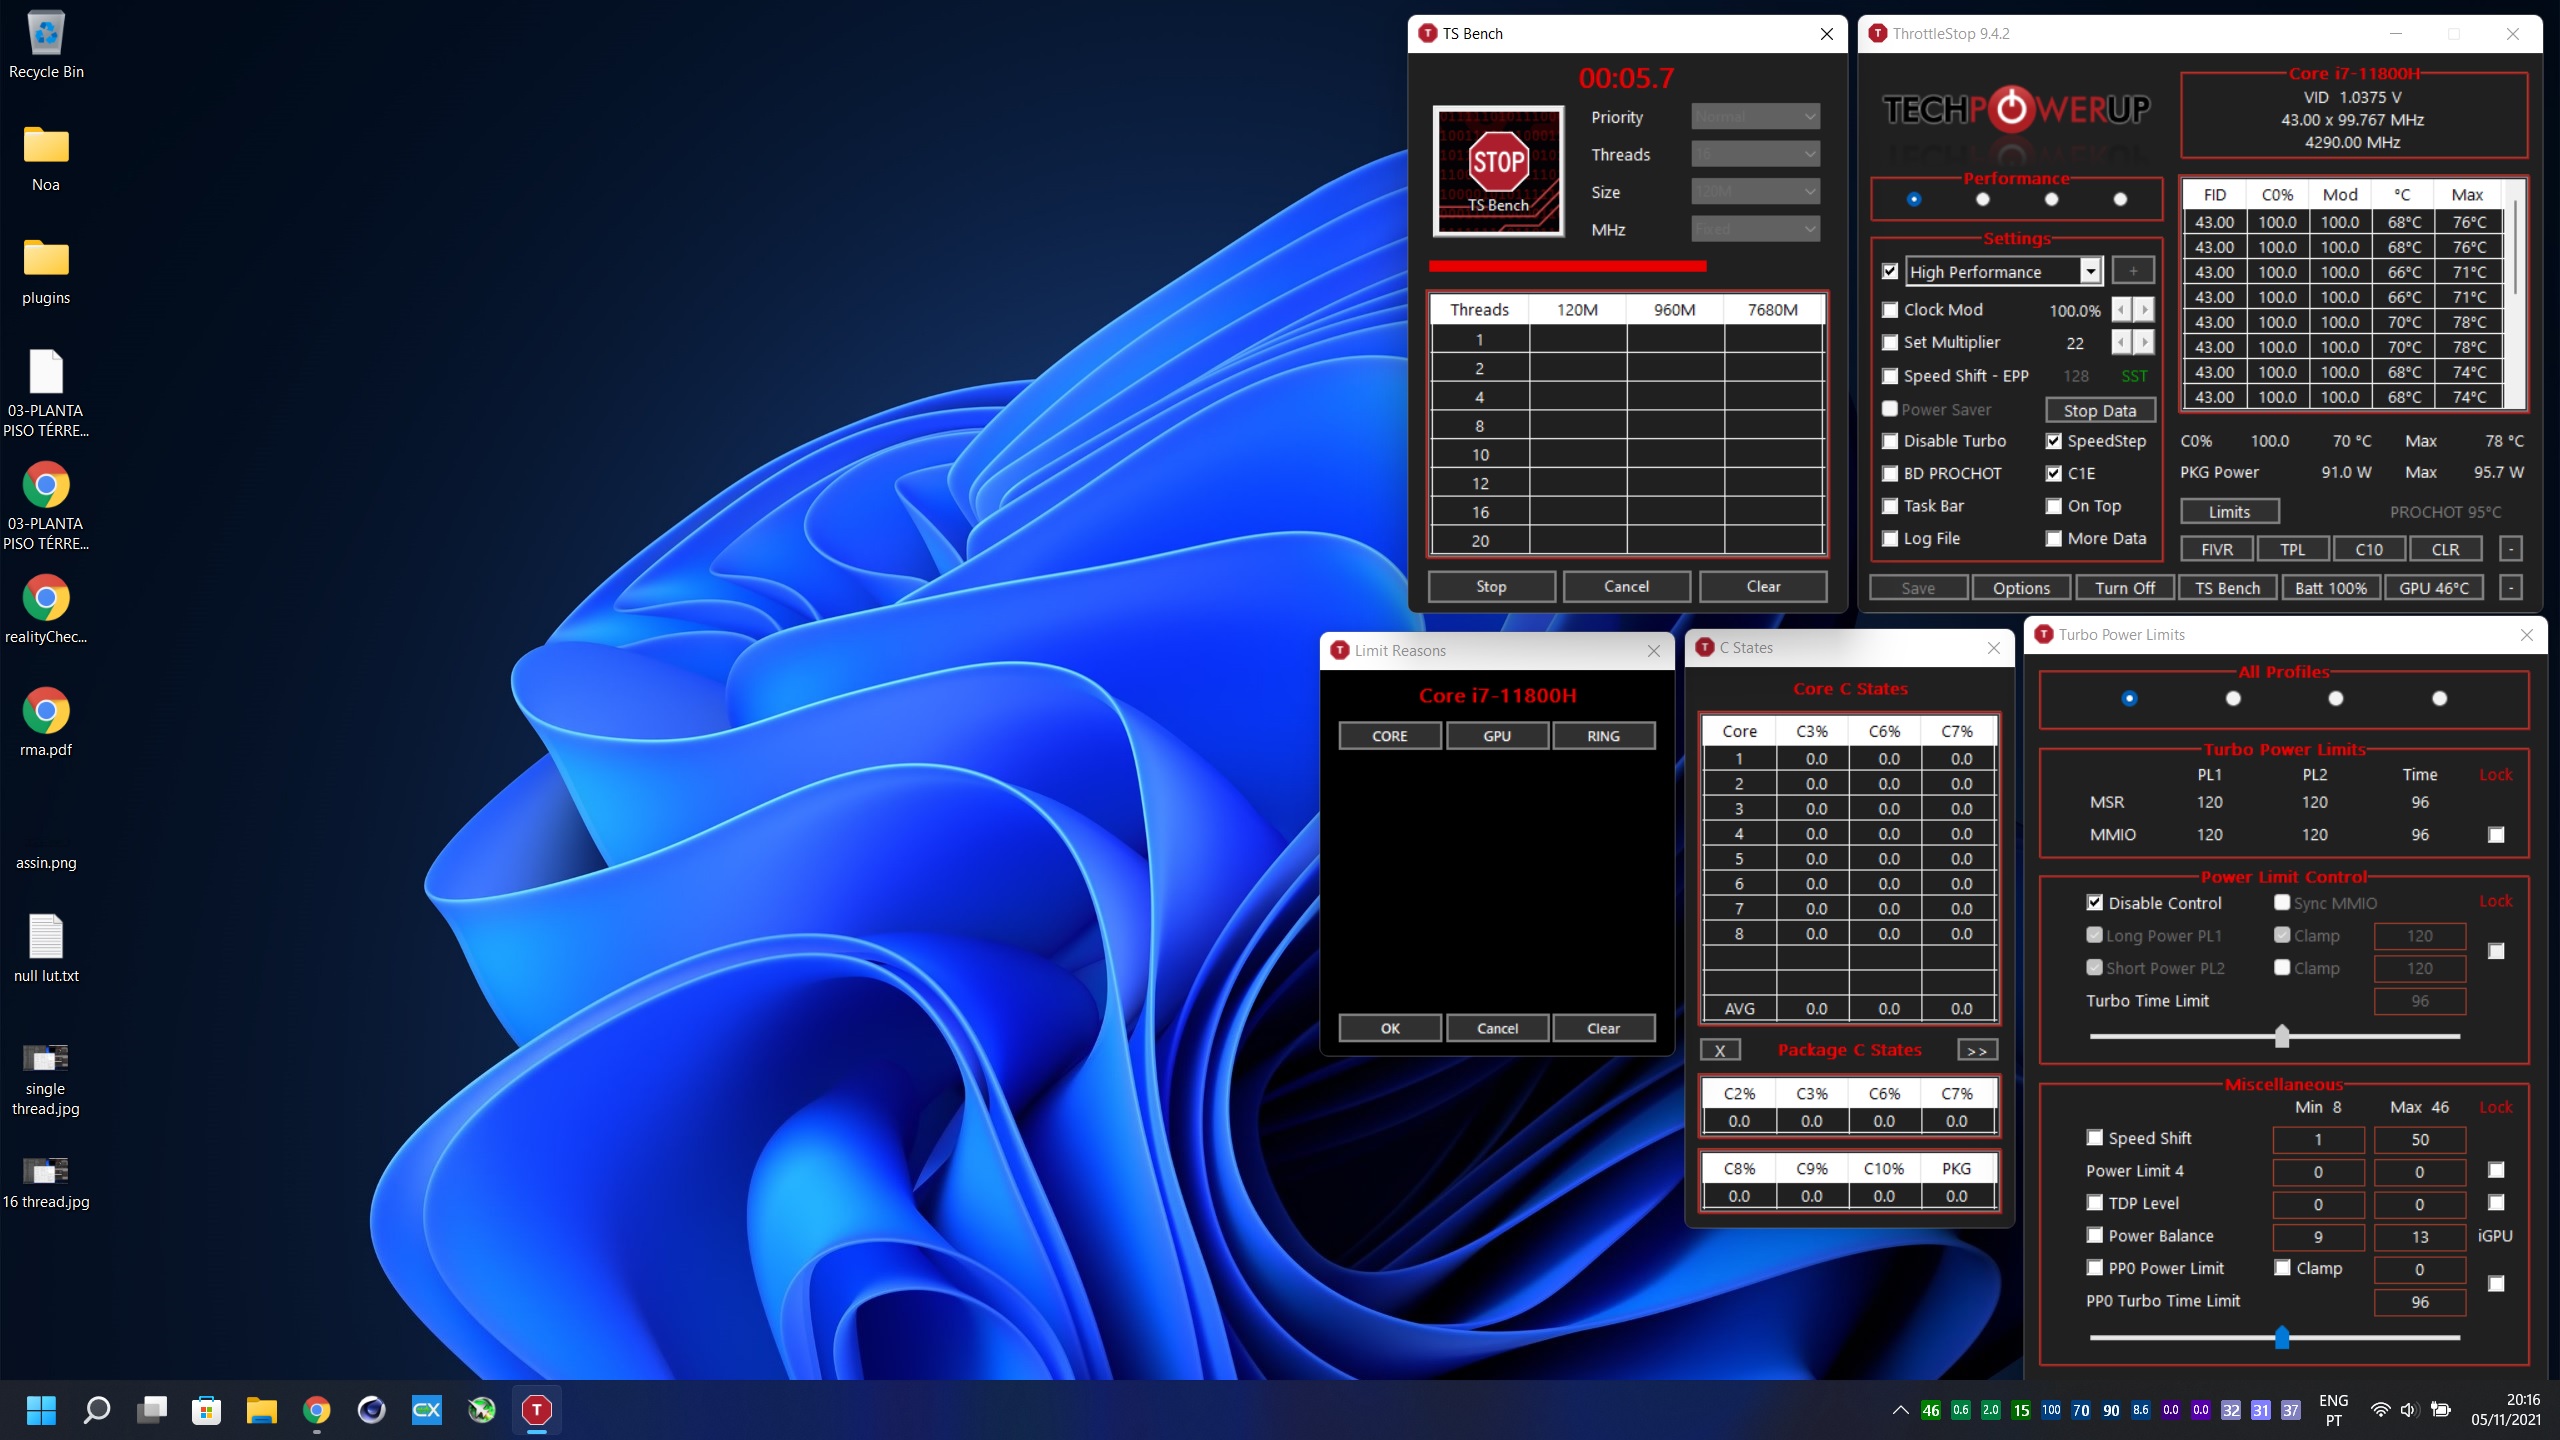Click the FIVR button
The image size is (2560, 1440).
pos(2216,550)
